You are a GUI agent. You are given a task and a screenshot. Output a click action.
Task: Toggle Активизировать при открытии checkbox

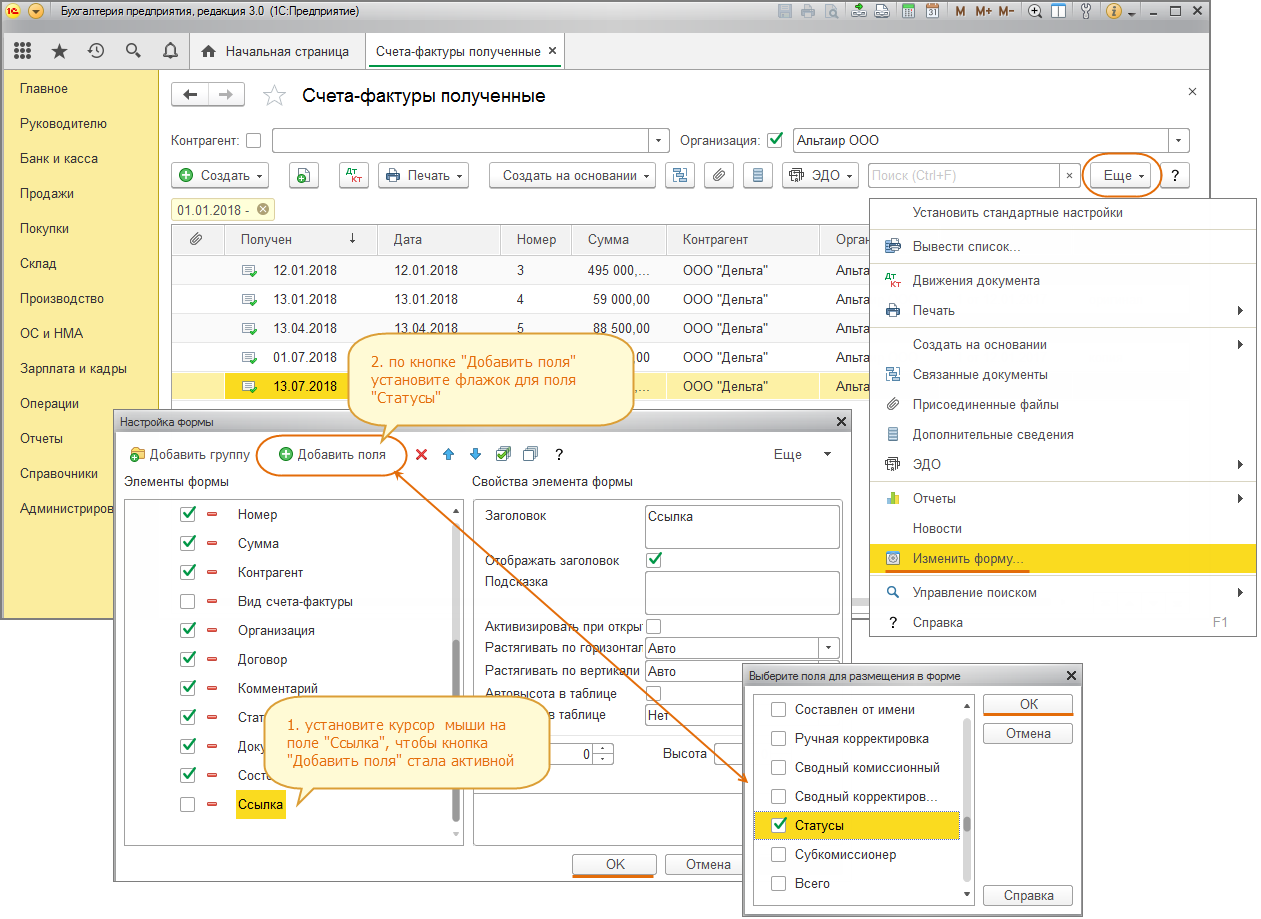654,626
